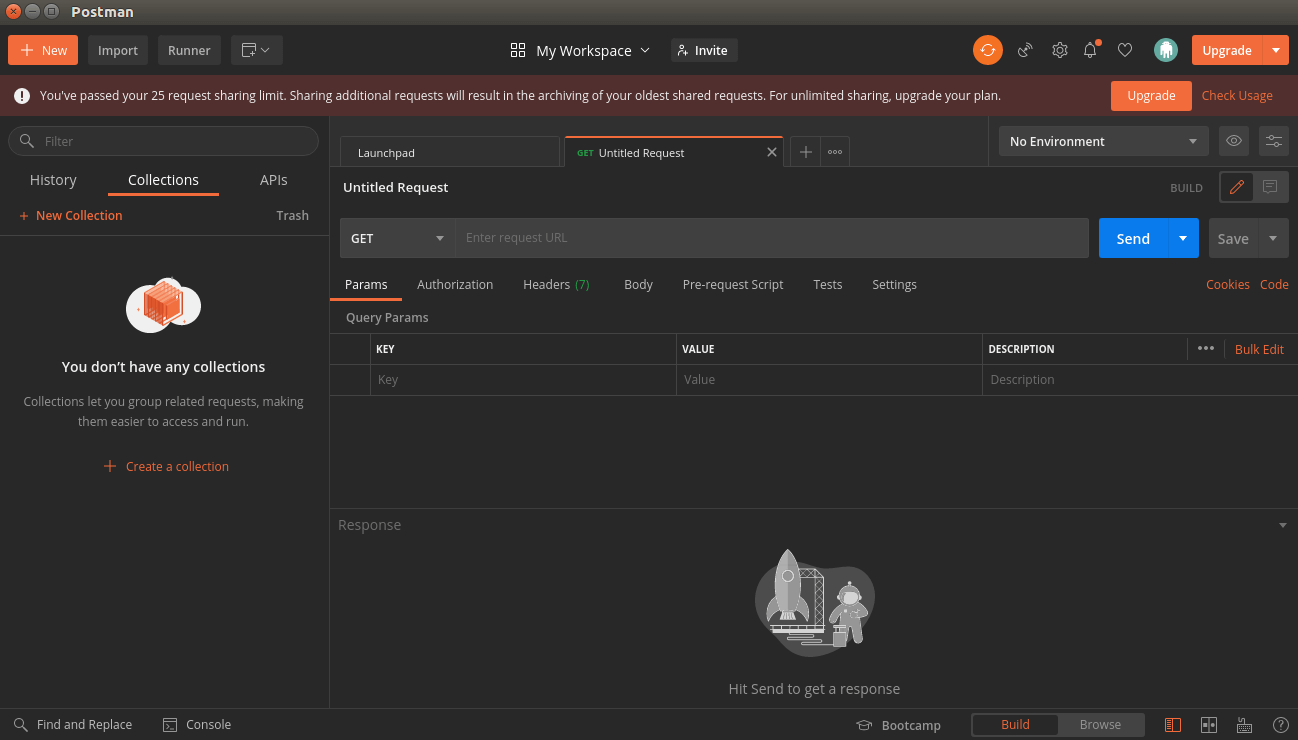Image resolution: width=1298 pixels, height=740 pixels.
Task: Open the Code link
Action: 1274,284
